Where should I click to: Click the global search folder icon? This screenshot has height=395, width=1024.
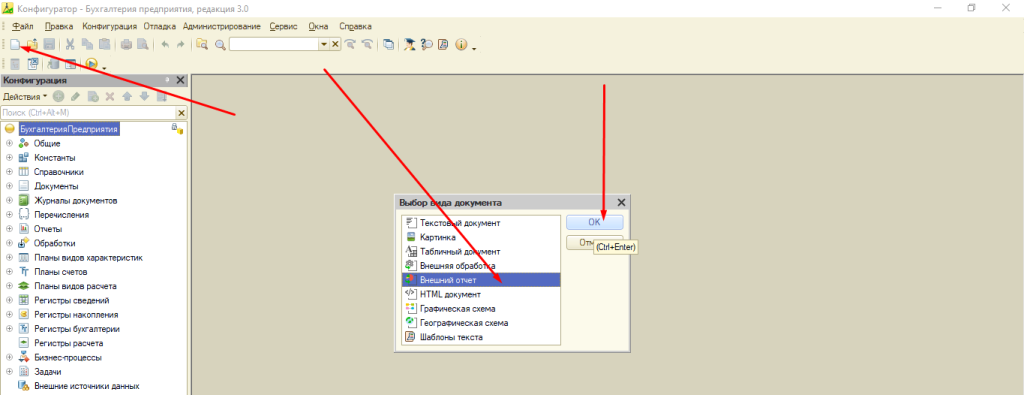[x=202, y=44]
